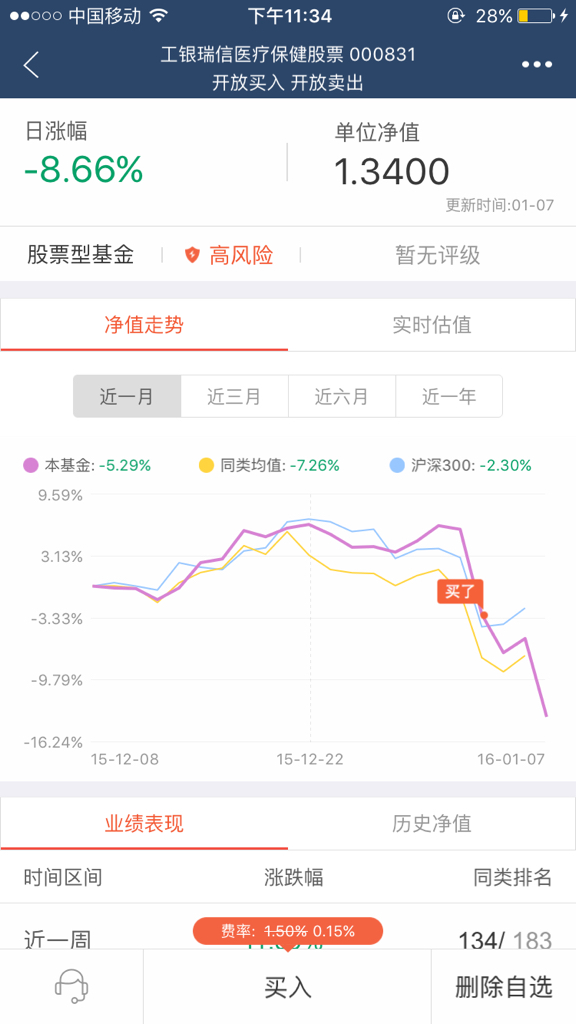This screenshot has height=1024, width=576.
Task: Tap the yellow 同类均值 legend dot
Action: point(206,466)
